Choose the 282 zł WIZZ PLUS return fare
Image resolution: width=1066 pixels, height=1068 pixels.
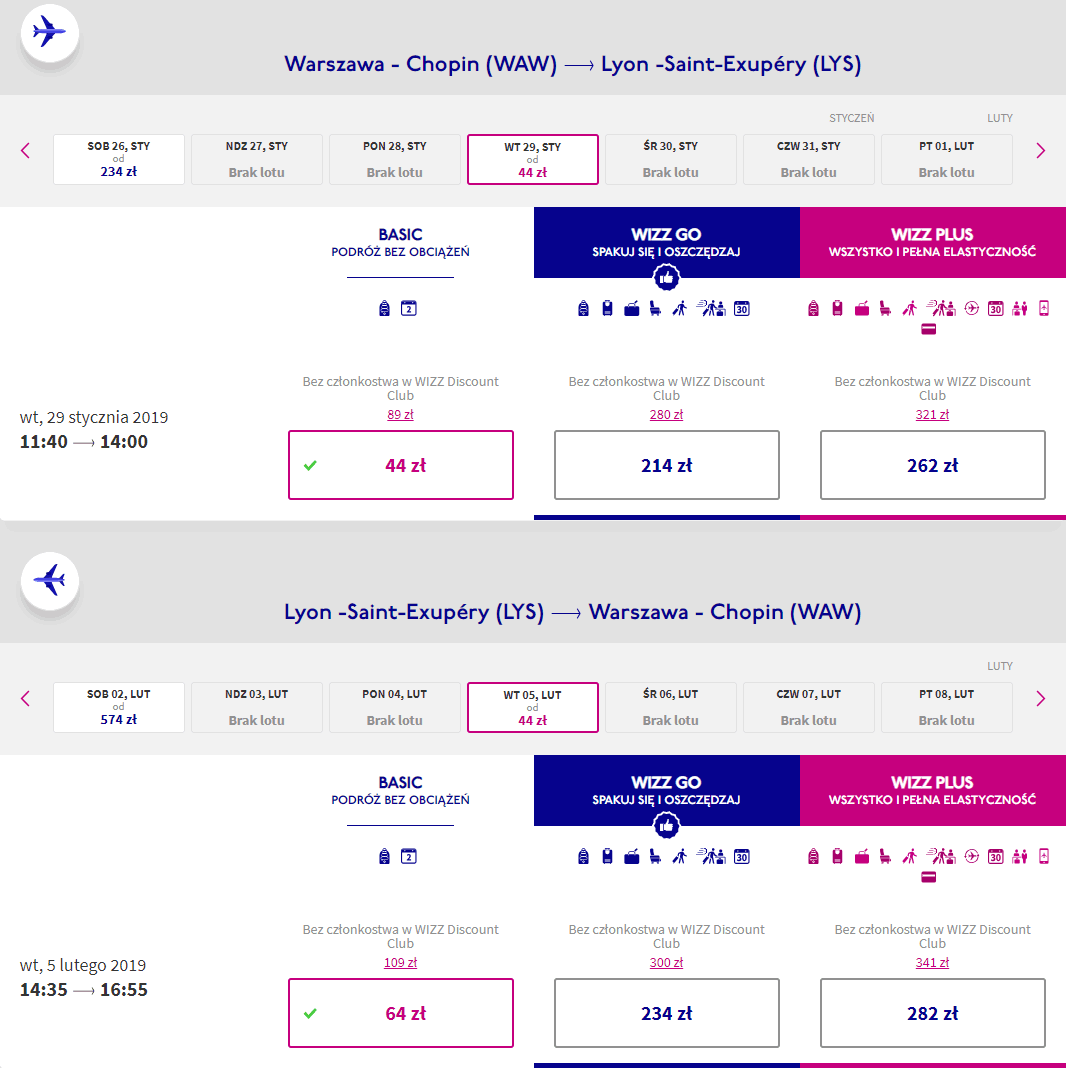pos(932,1013)
